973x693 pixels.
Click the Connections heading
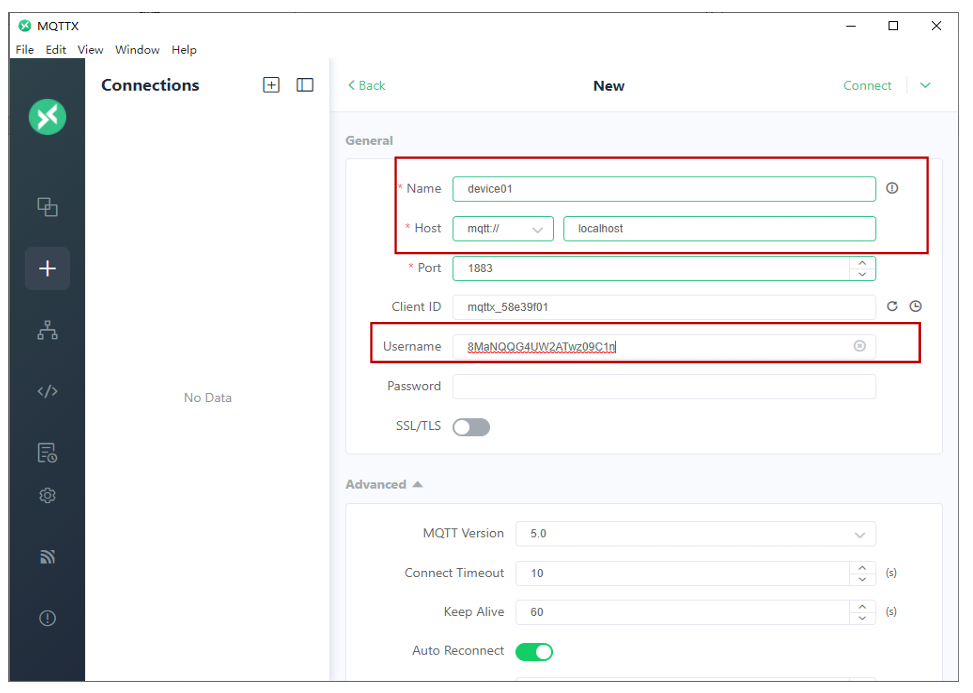[x=150, y=85]
